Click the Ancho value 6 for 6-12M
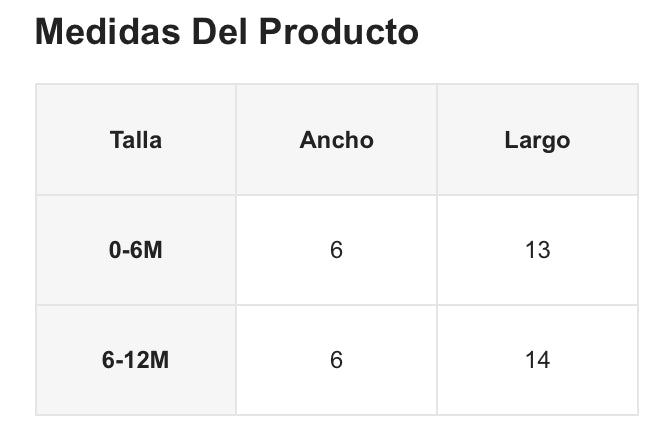The width and height of the screenshot is (670, 433). click(x=336, y=360)
